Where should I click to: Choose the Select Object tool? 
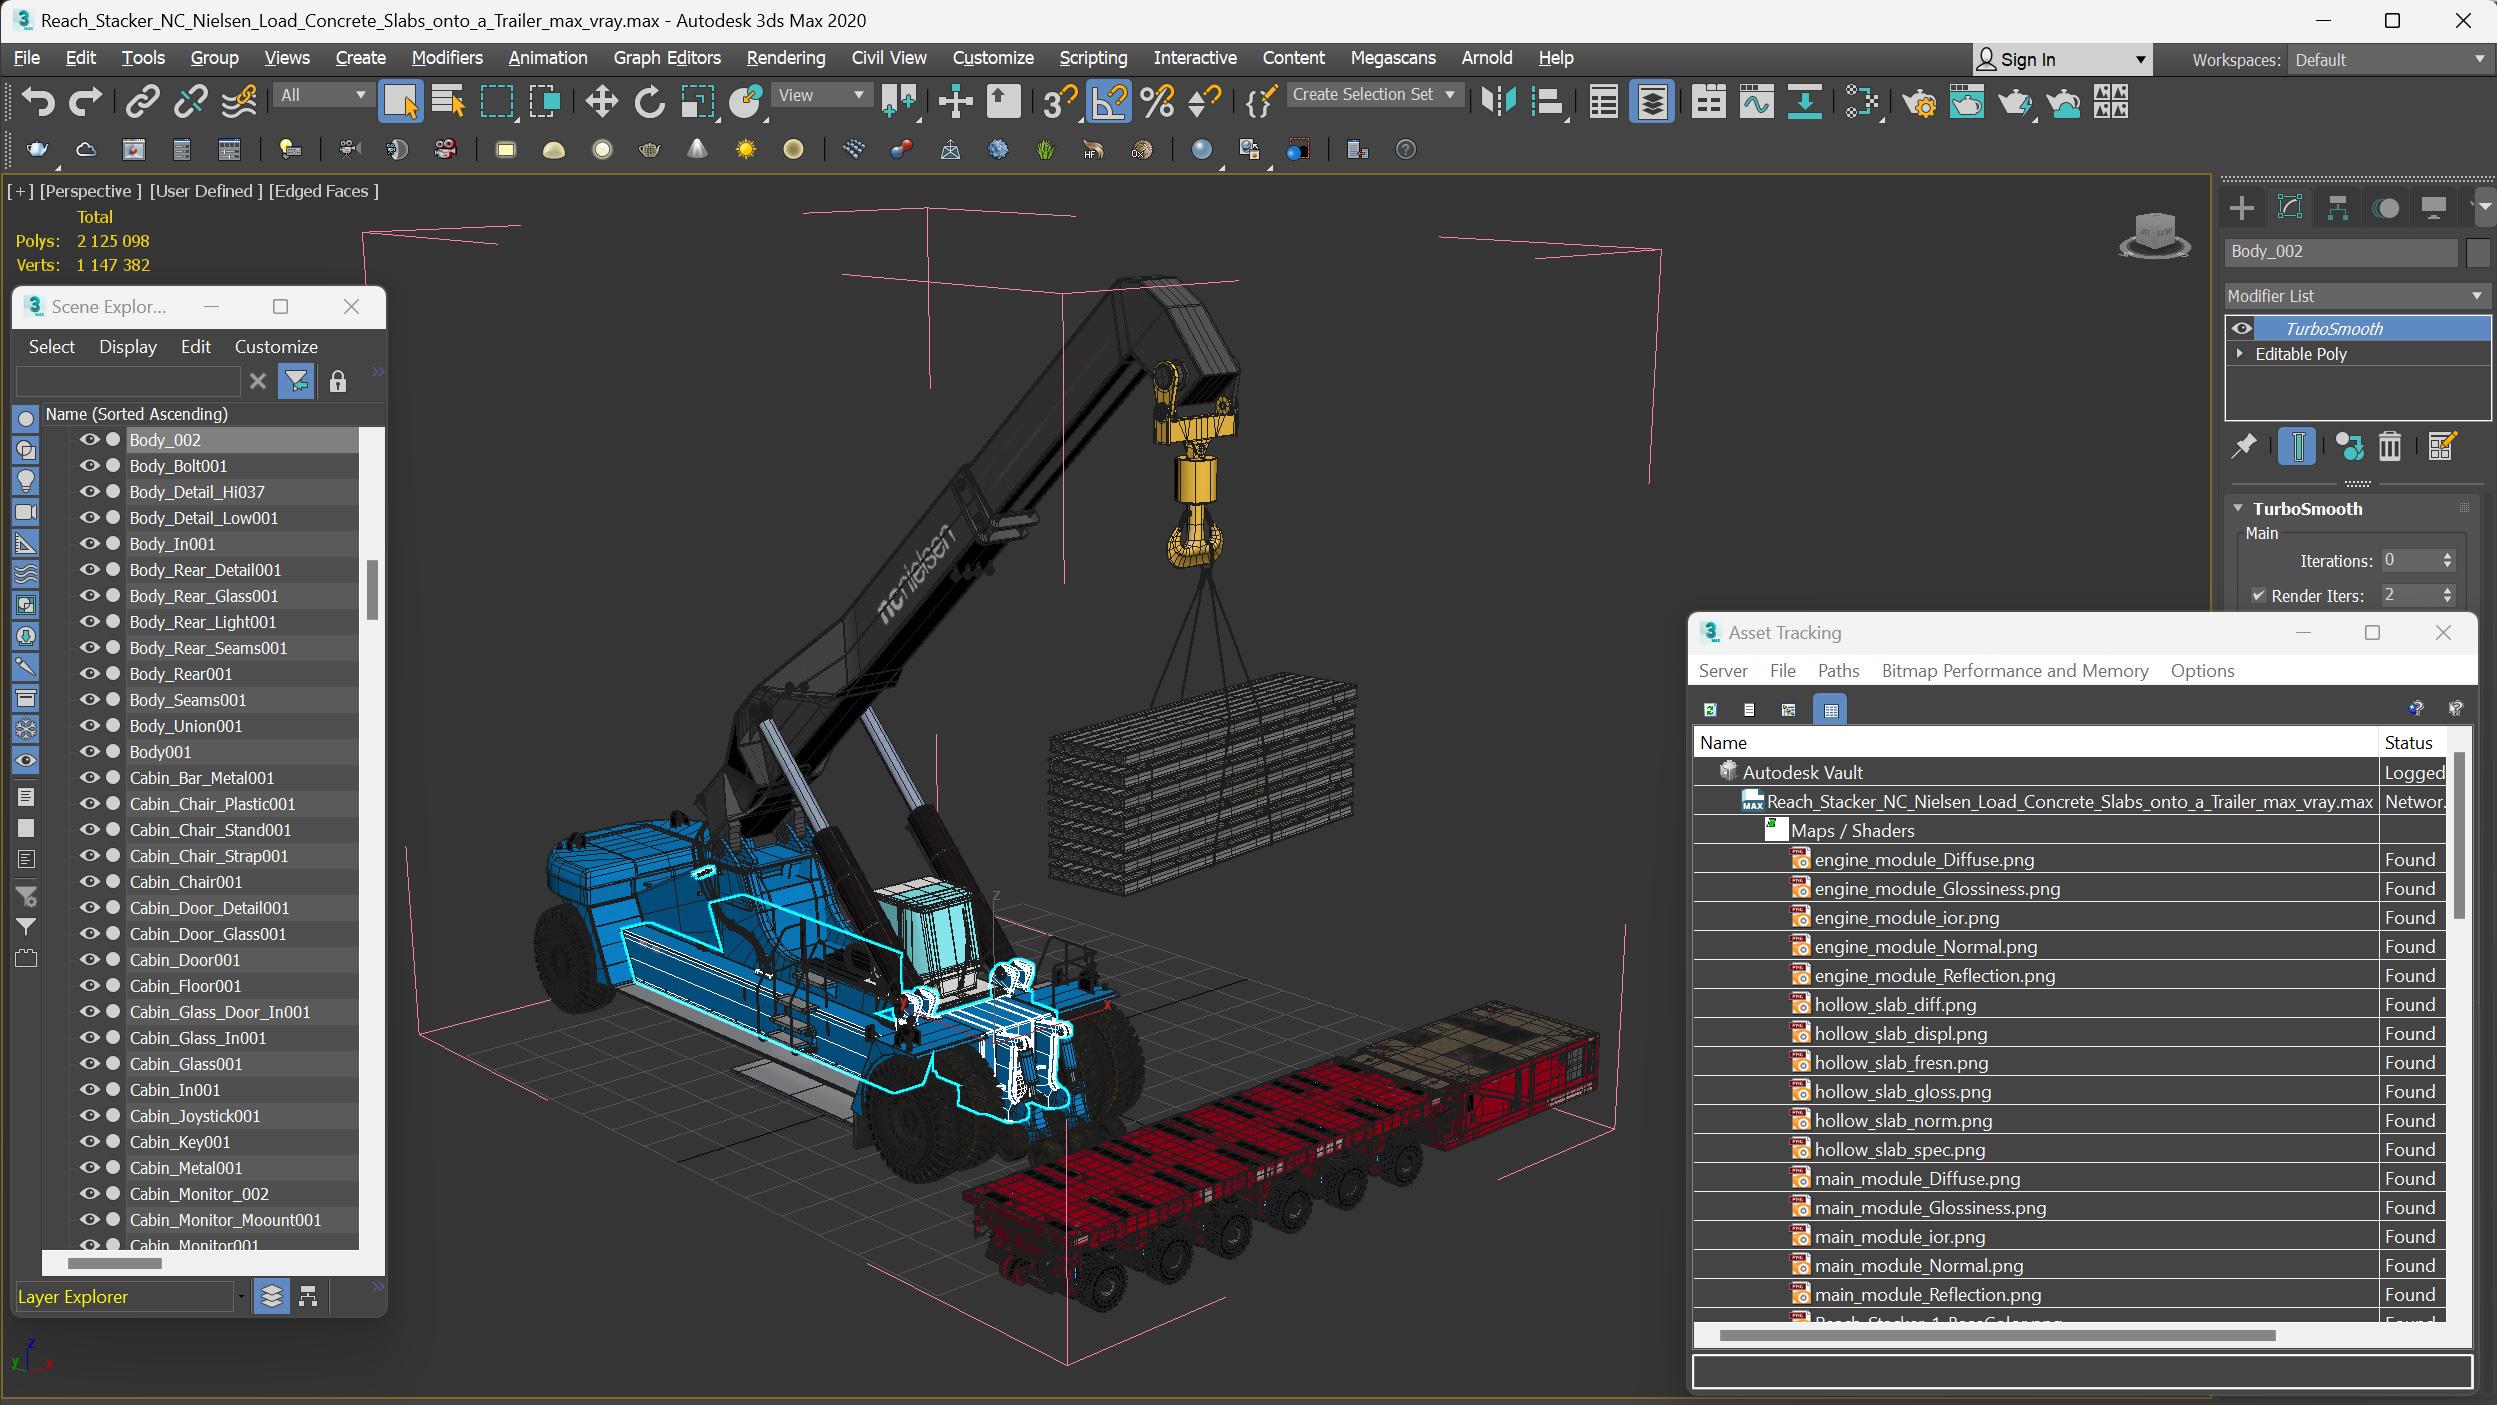[400, 101]
